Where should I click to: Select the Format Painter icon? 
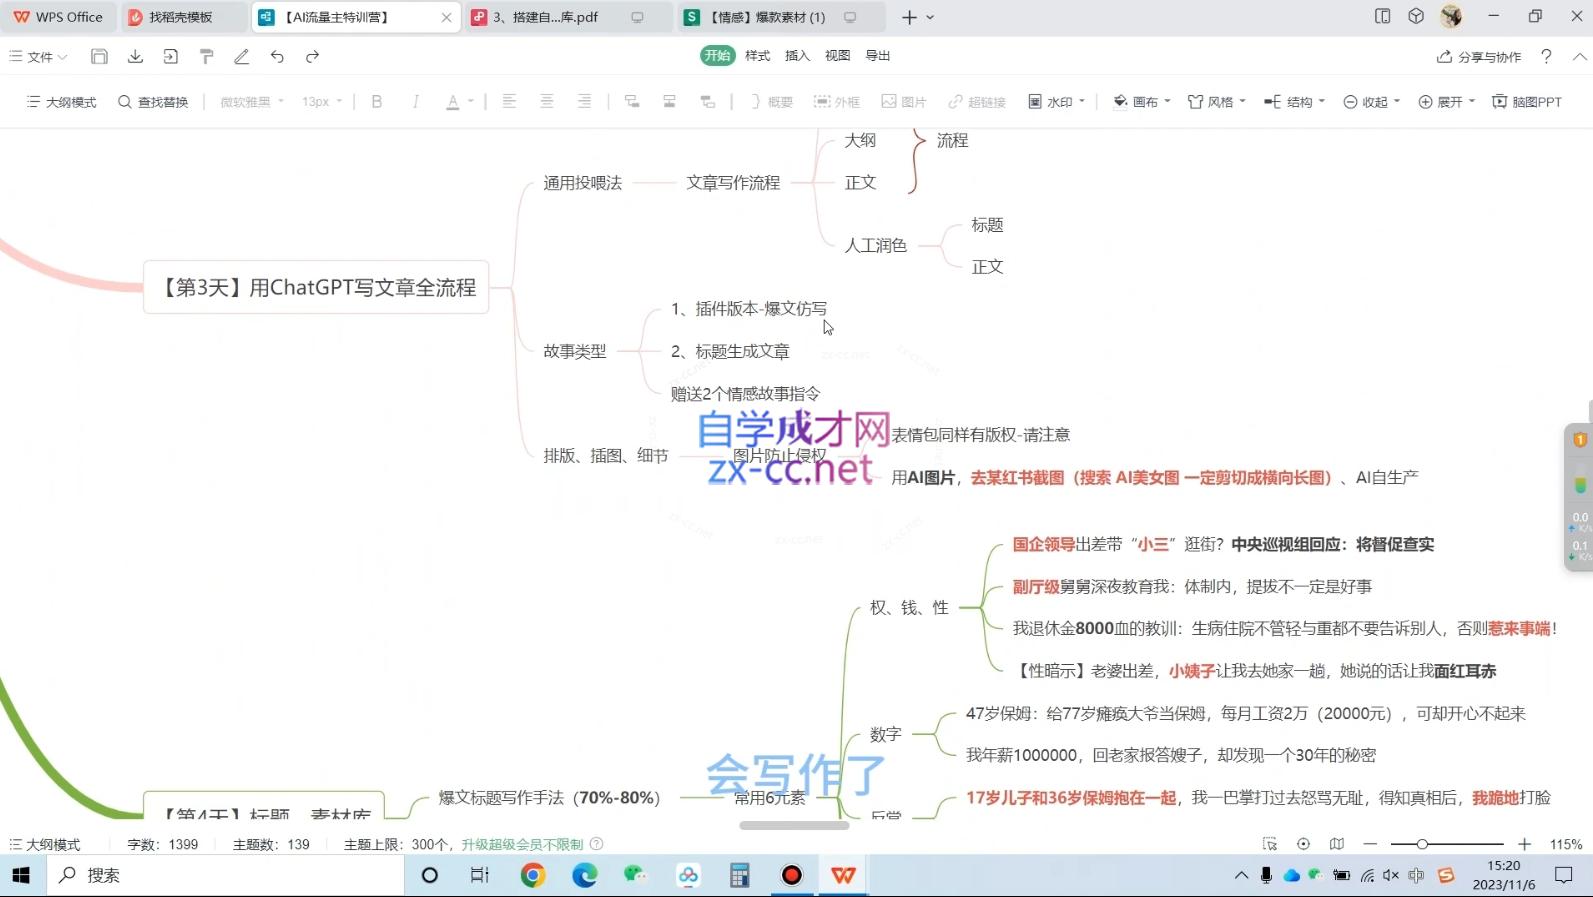click(207, 57)
